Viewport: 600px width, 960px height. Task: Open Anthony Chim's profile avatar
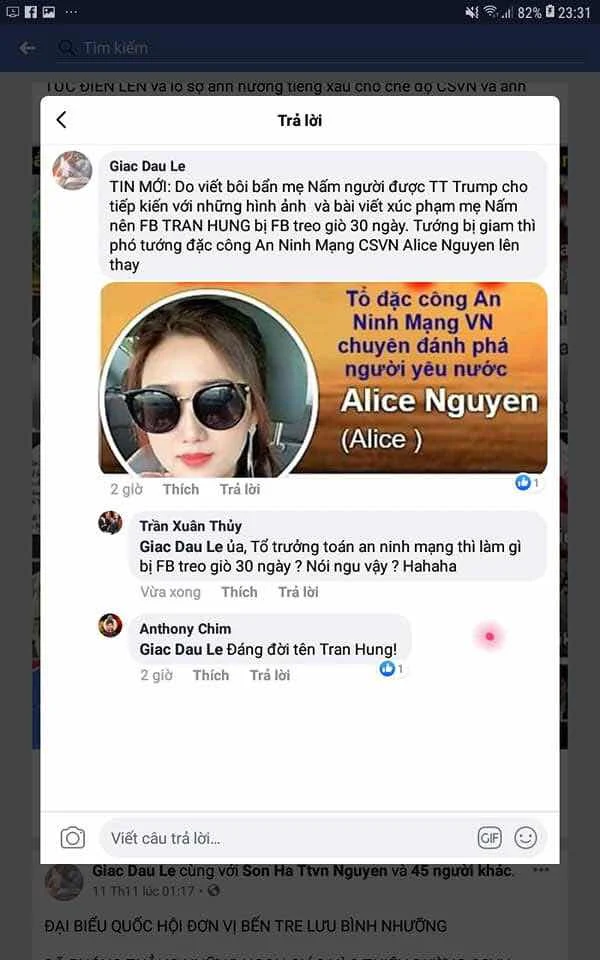click(x=110, y=626)
